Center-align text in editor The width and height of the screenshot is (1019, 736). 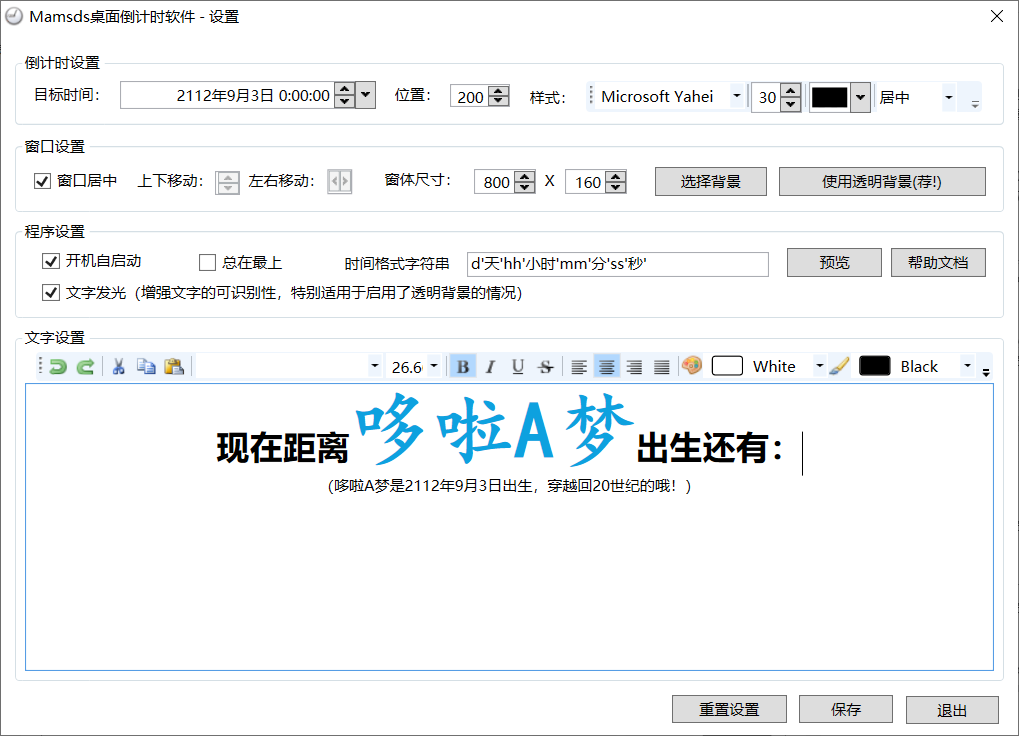tap(606, 366)
